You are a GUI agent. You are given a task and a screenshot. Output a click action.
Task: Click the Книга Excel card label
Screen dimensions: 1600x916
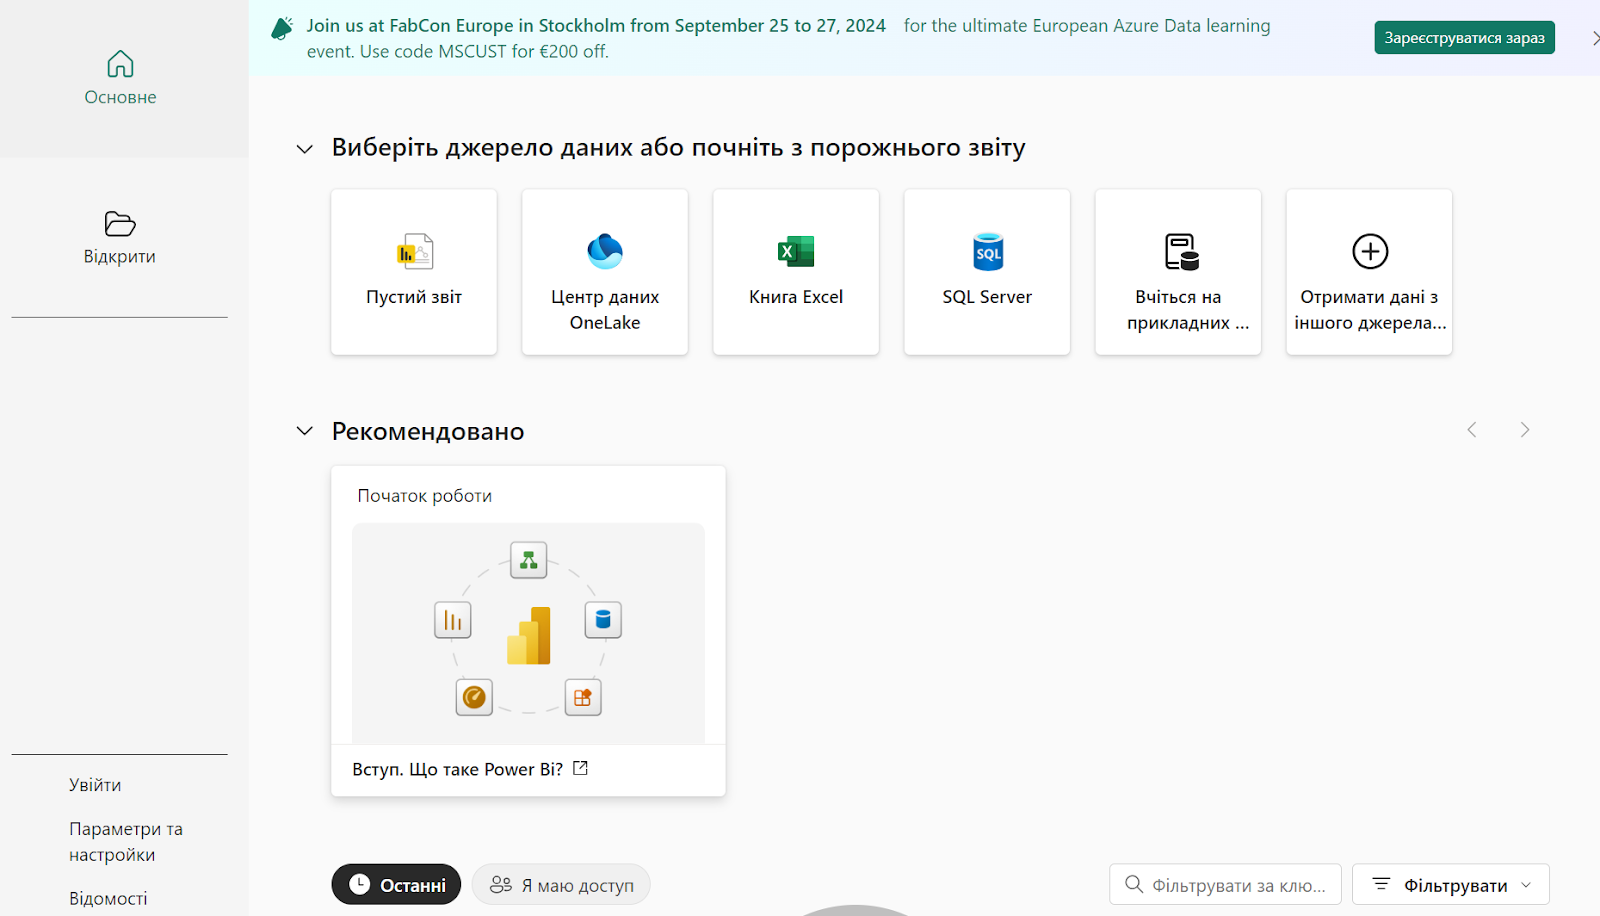[796, 297]
